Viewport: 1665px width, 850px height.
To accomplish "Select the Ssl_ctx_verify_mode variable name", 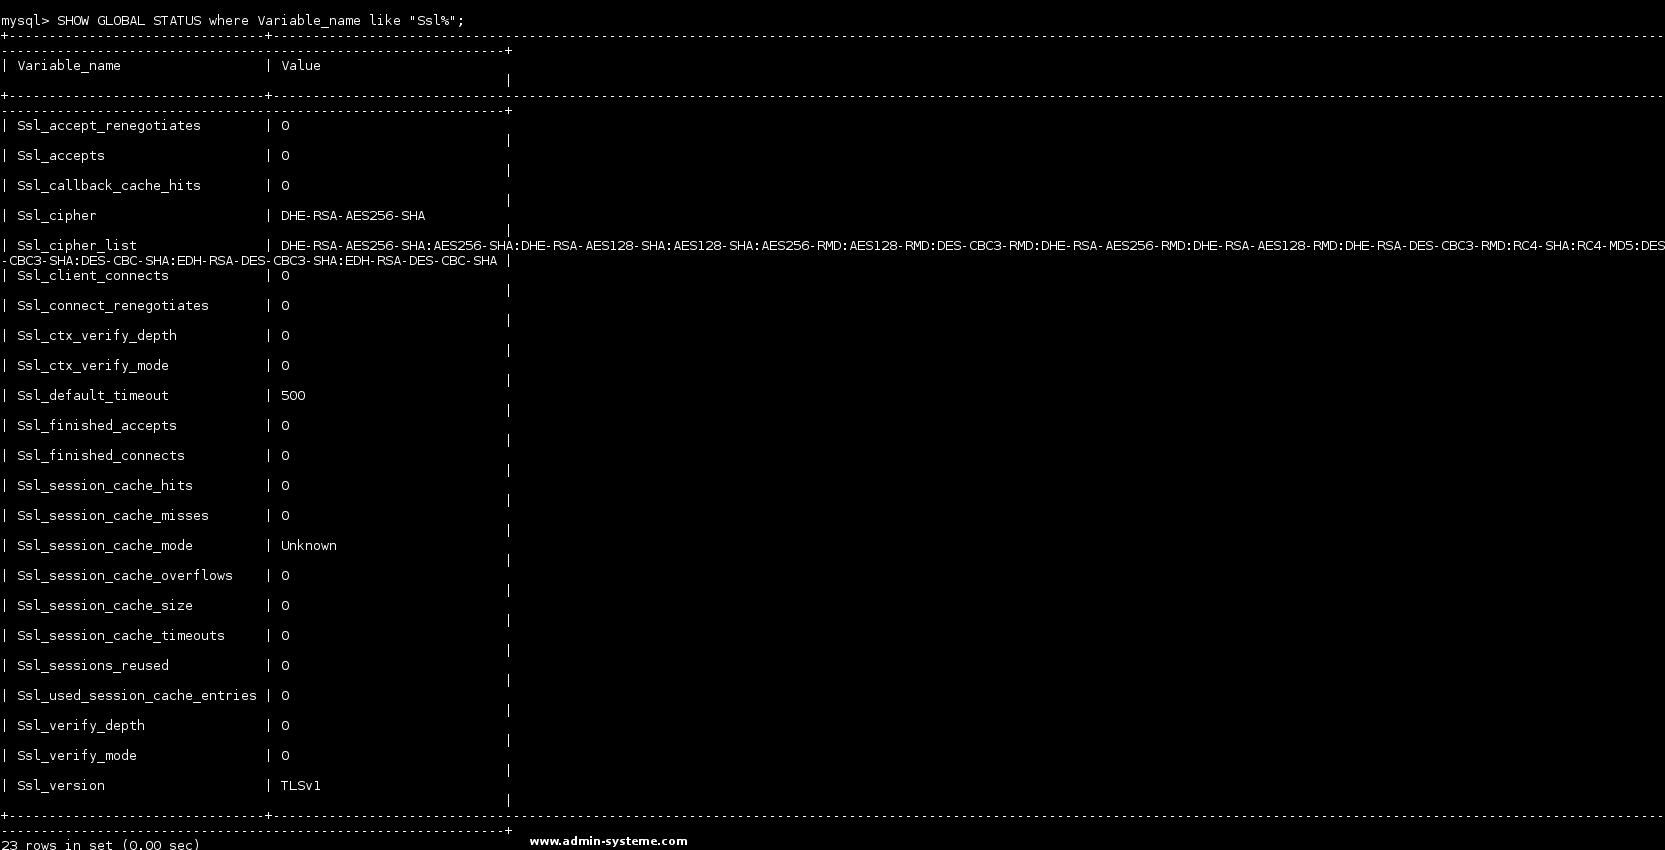I will coord(93,365).
